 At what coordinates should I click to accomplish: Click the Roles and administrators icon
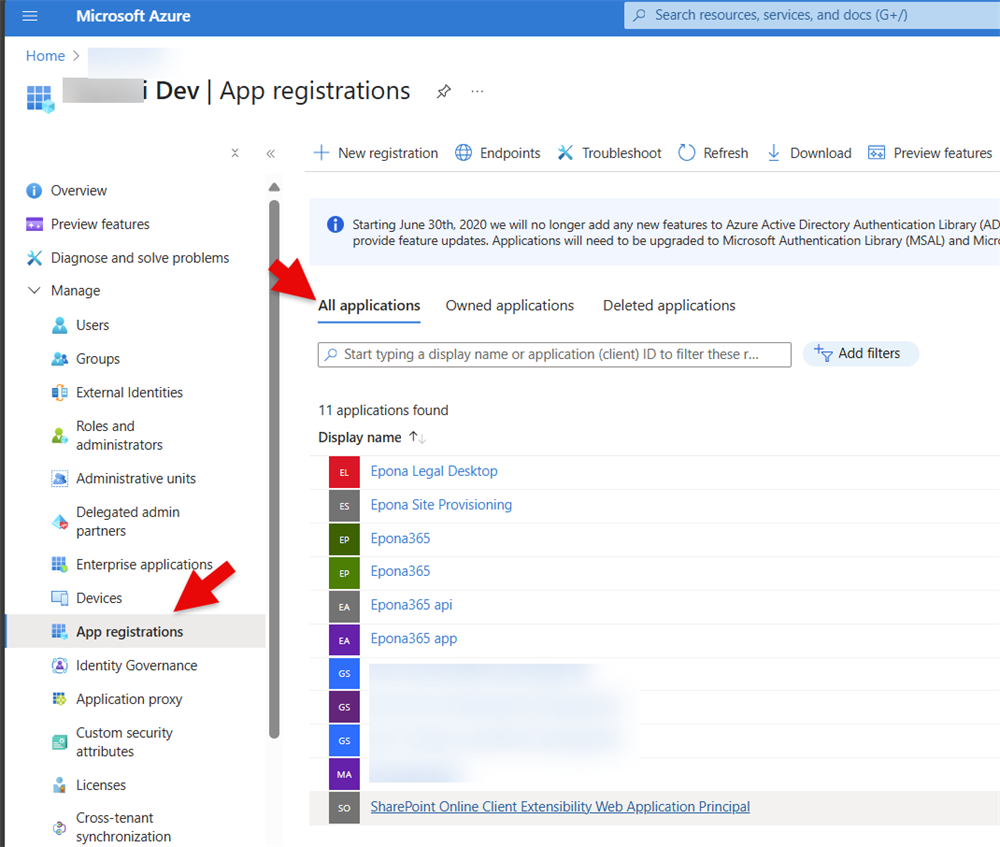pyautogui.click(x=59, y=436)
